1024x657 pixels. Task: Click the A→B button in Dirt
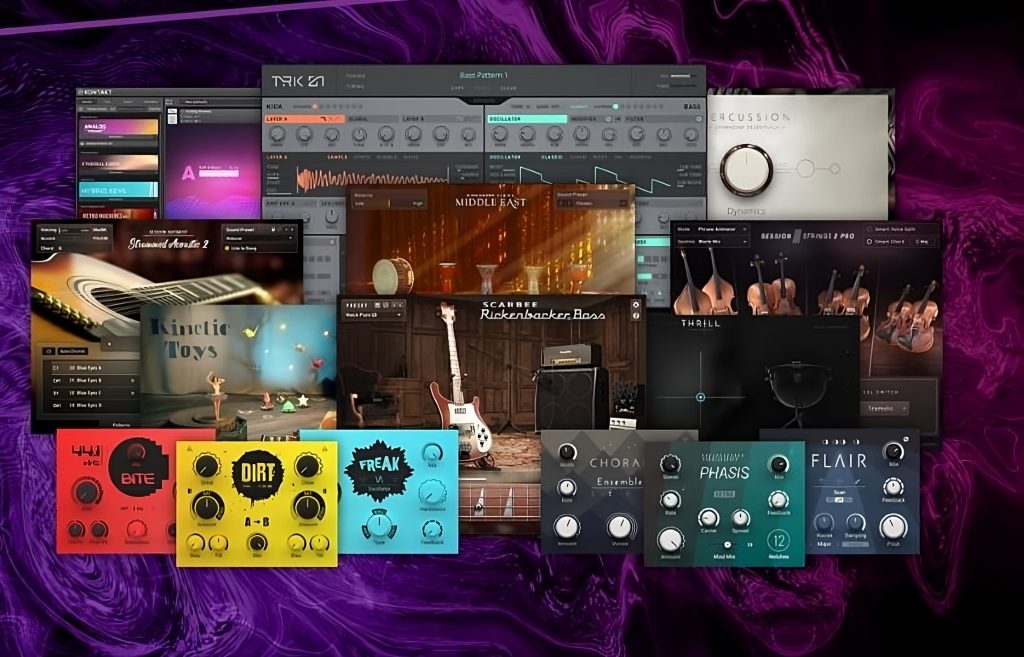257,522
